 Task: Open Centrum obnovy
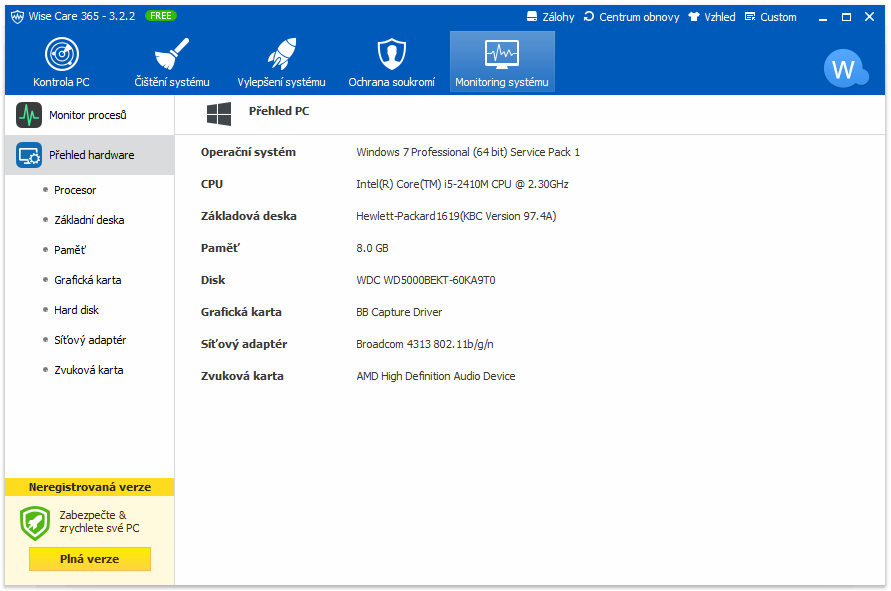(631, 16)
